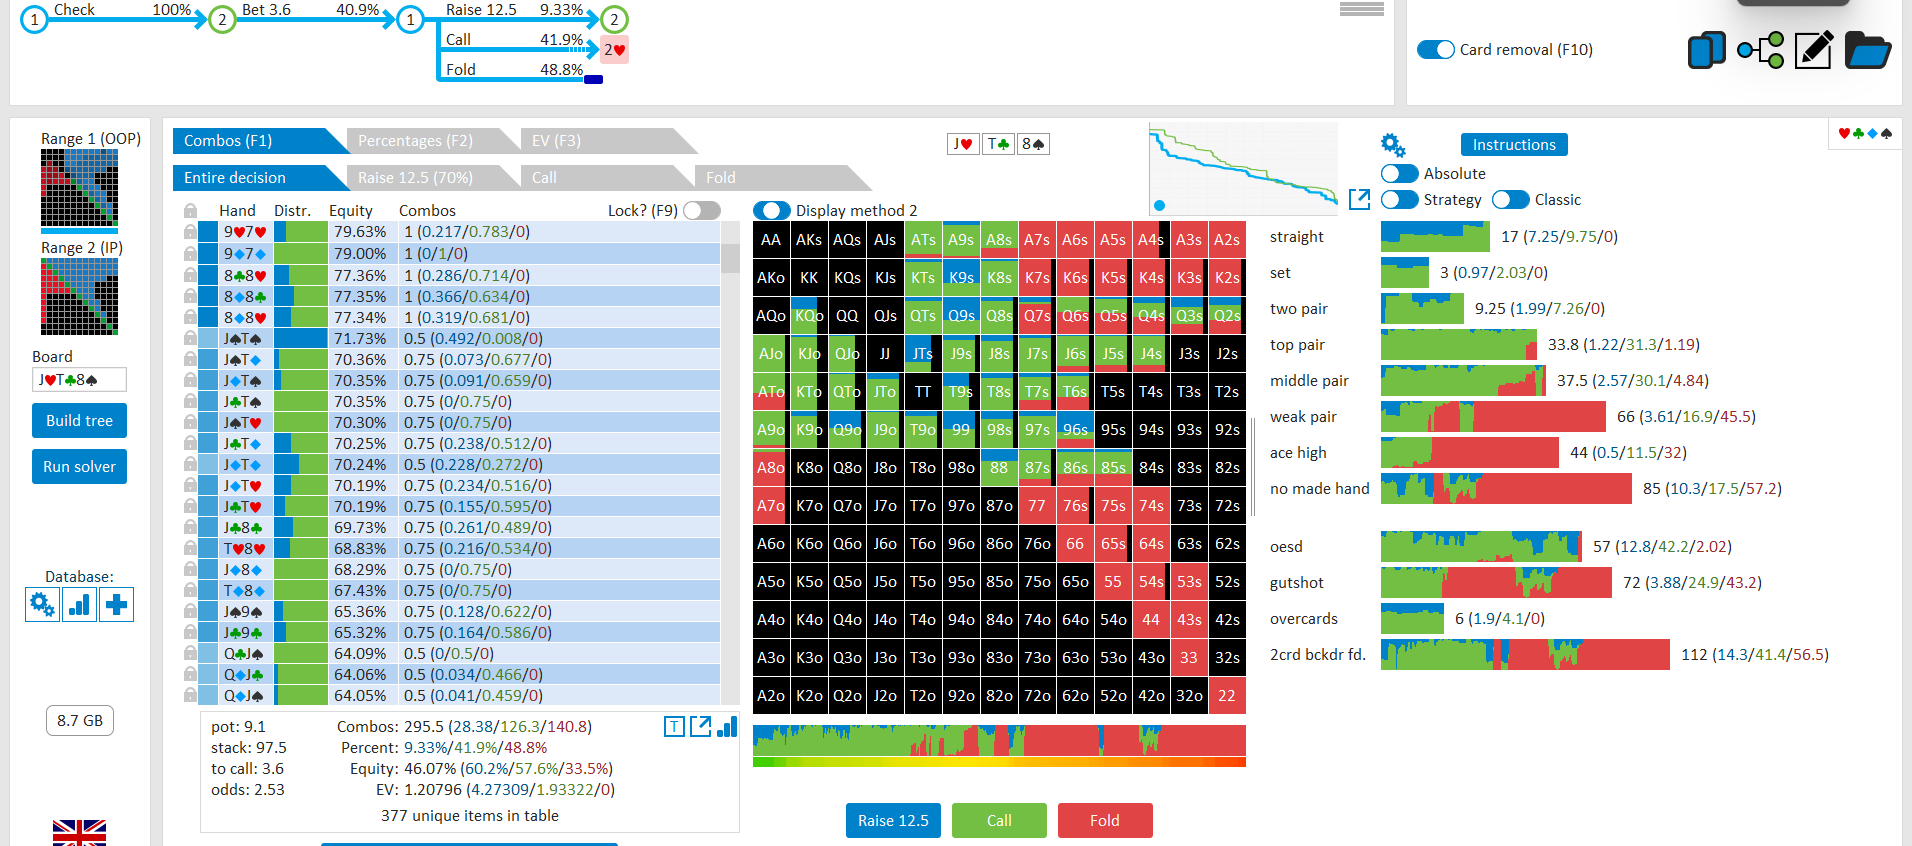Screen dimensions: 1912x846
Task: Click the four-suit colors icon
Action: pos(1865,133)
